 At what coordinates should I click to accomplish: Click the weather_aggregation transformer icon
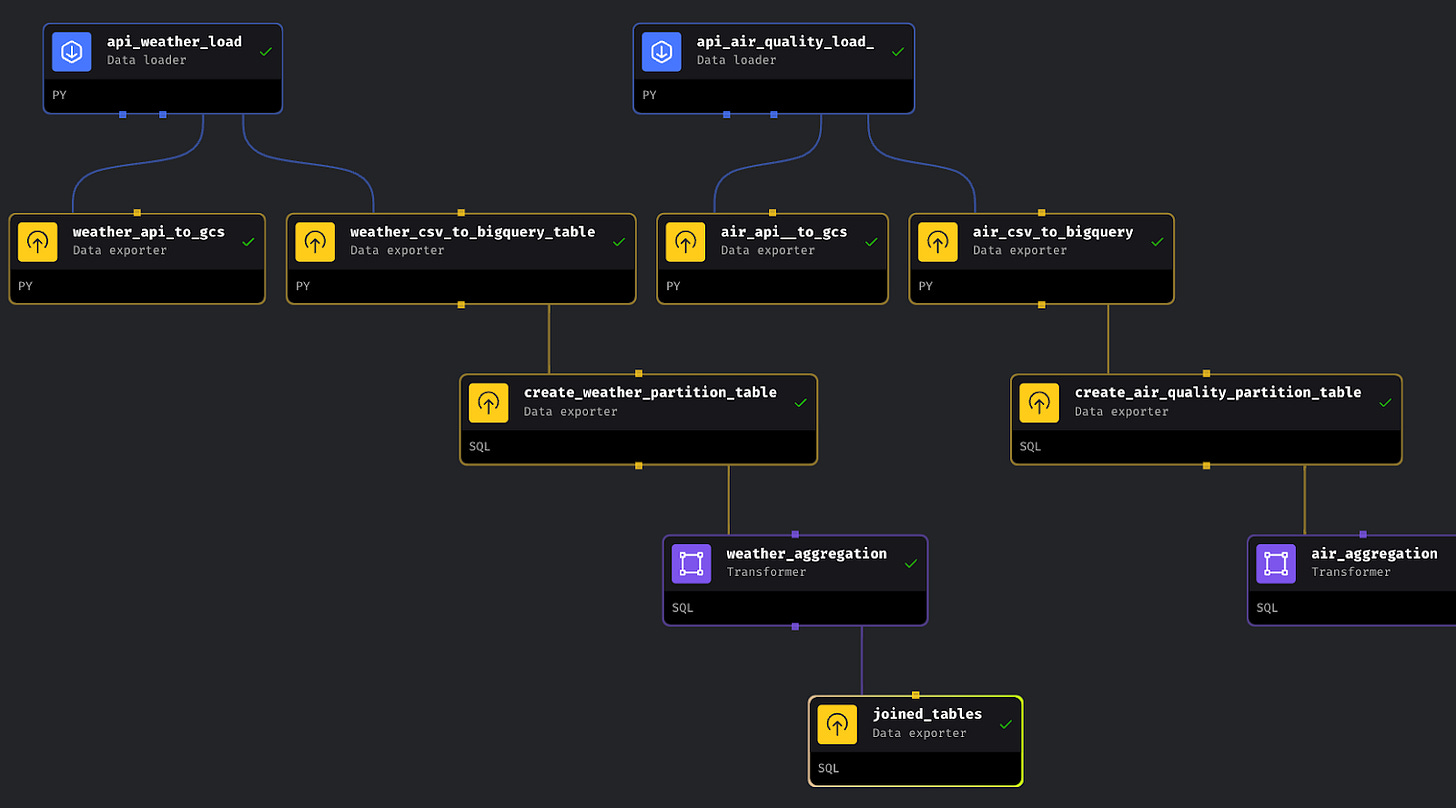pyautogui.click(x=692, y=564)
